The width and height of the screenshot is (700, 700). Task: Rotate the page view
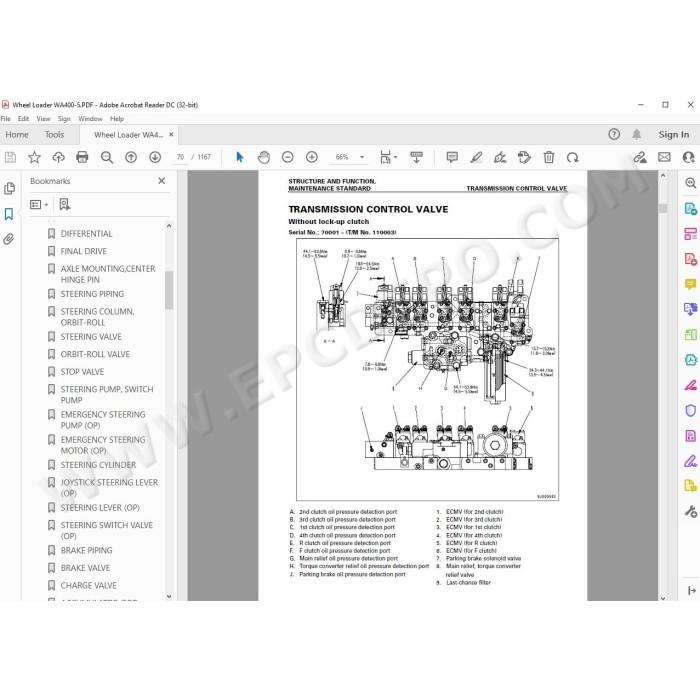pos(572,157)
